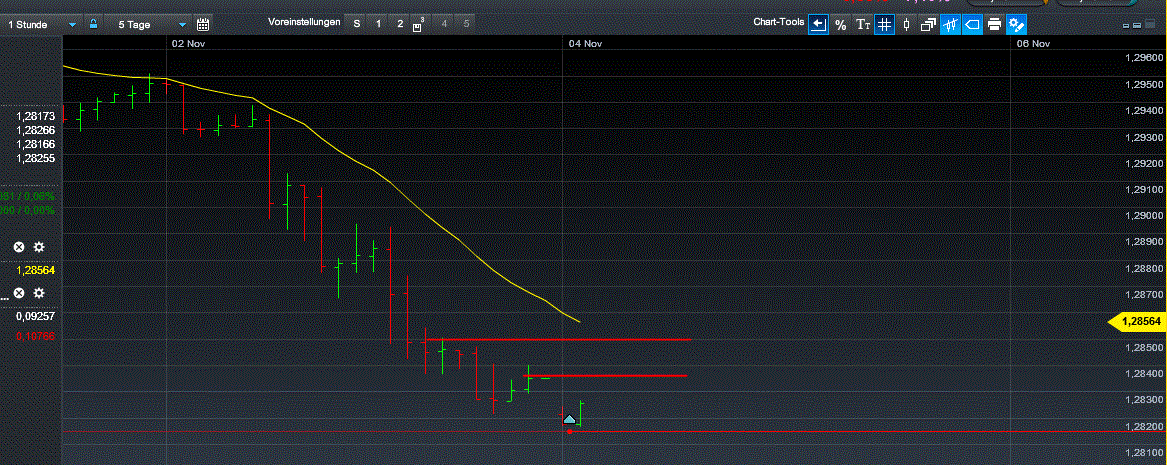
Task: Toggle the crossed-out candles tool
Action: coord(950,25)
